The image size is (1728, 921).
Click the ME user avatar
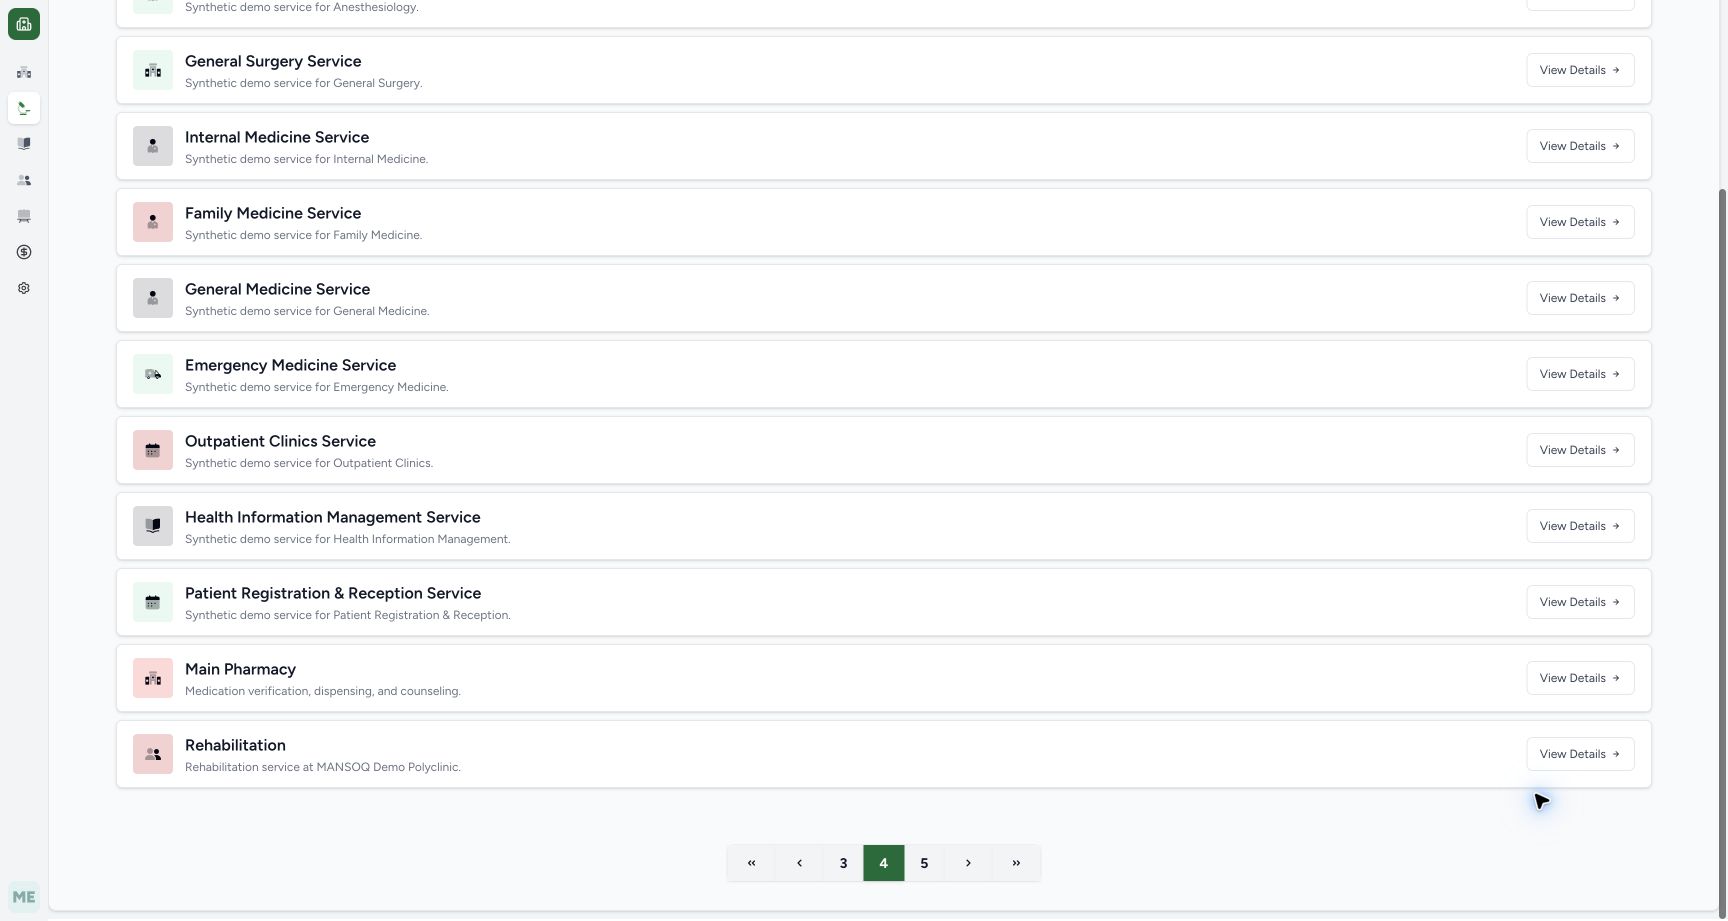click(24, 897)
